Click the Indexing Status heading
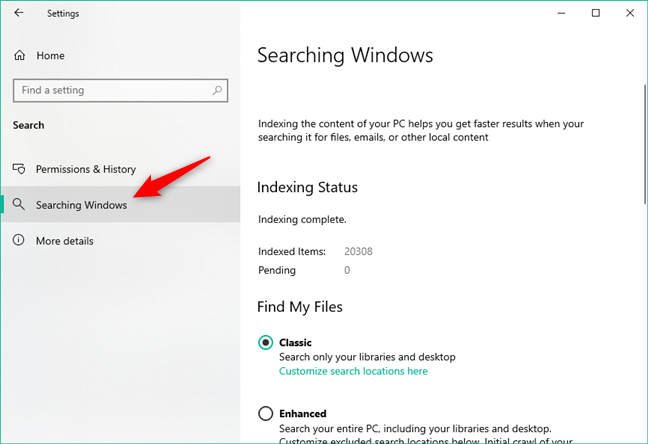This screenshot has height=444, width=648. coord(307,187)
